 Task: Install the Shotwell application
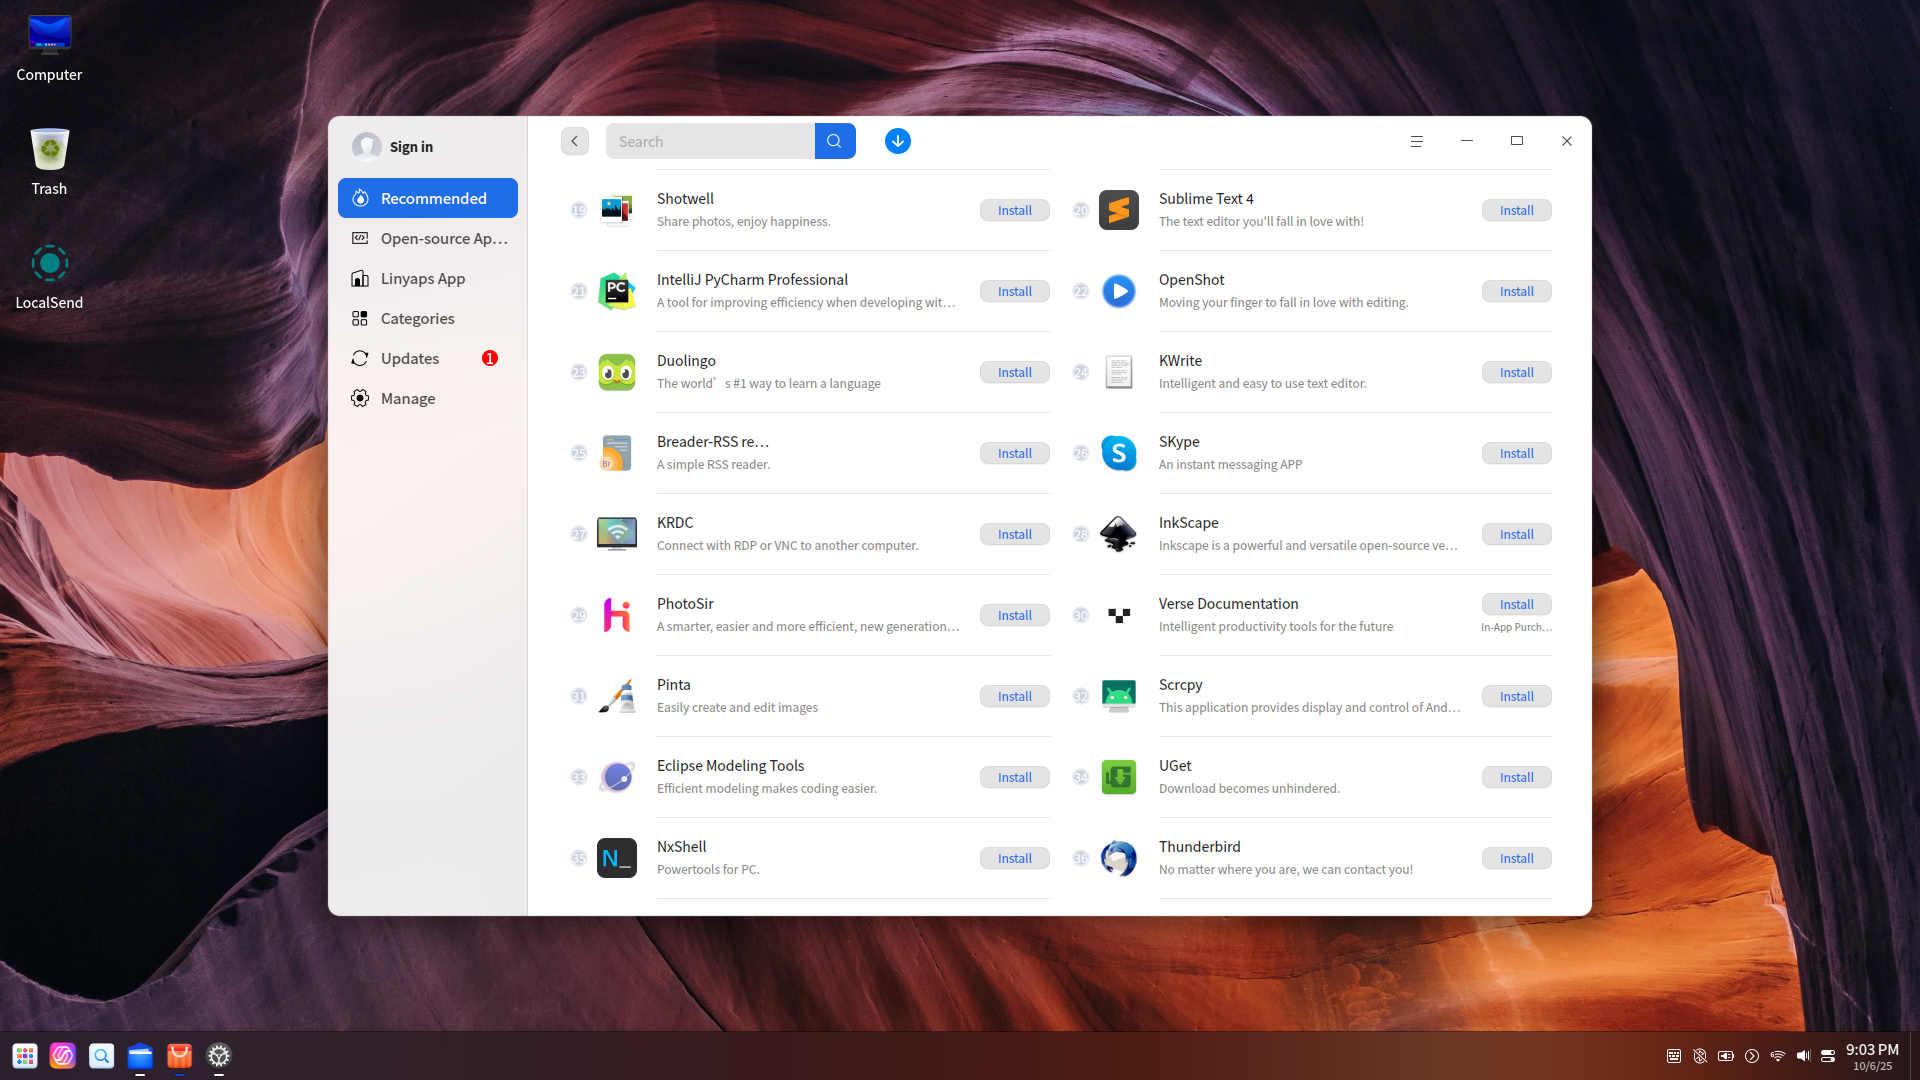1014,210
